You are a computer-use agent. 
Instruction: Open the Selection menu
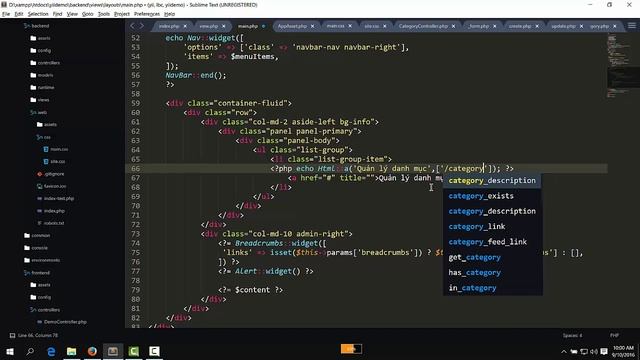38,14
